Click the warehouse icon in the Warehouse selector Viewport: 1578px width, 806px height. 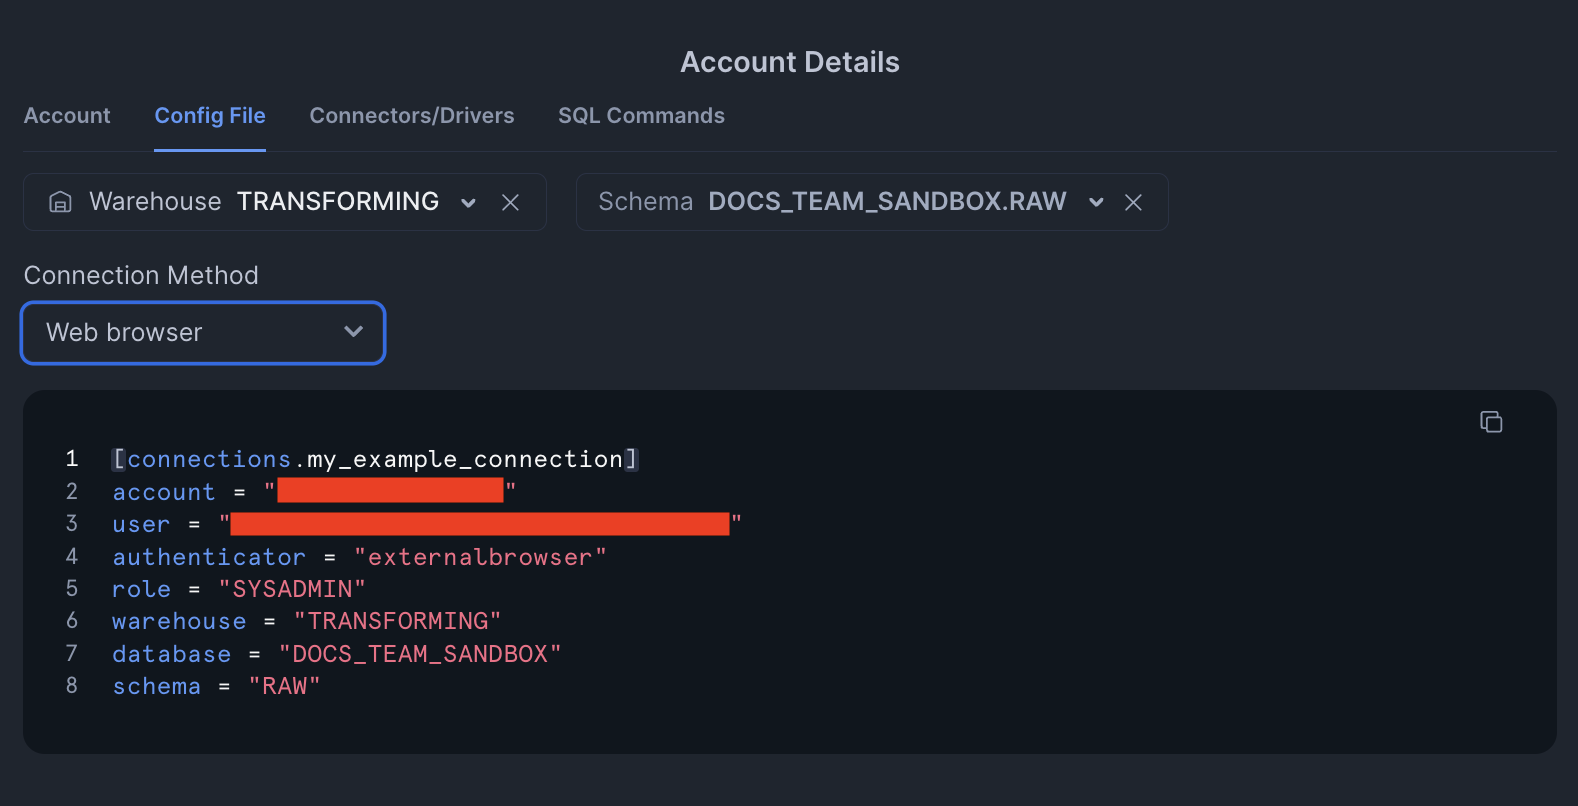60,201
